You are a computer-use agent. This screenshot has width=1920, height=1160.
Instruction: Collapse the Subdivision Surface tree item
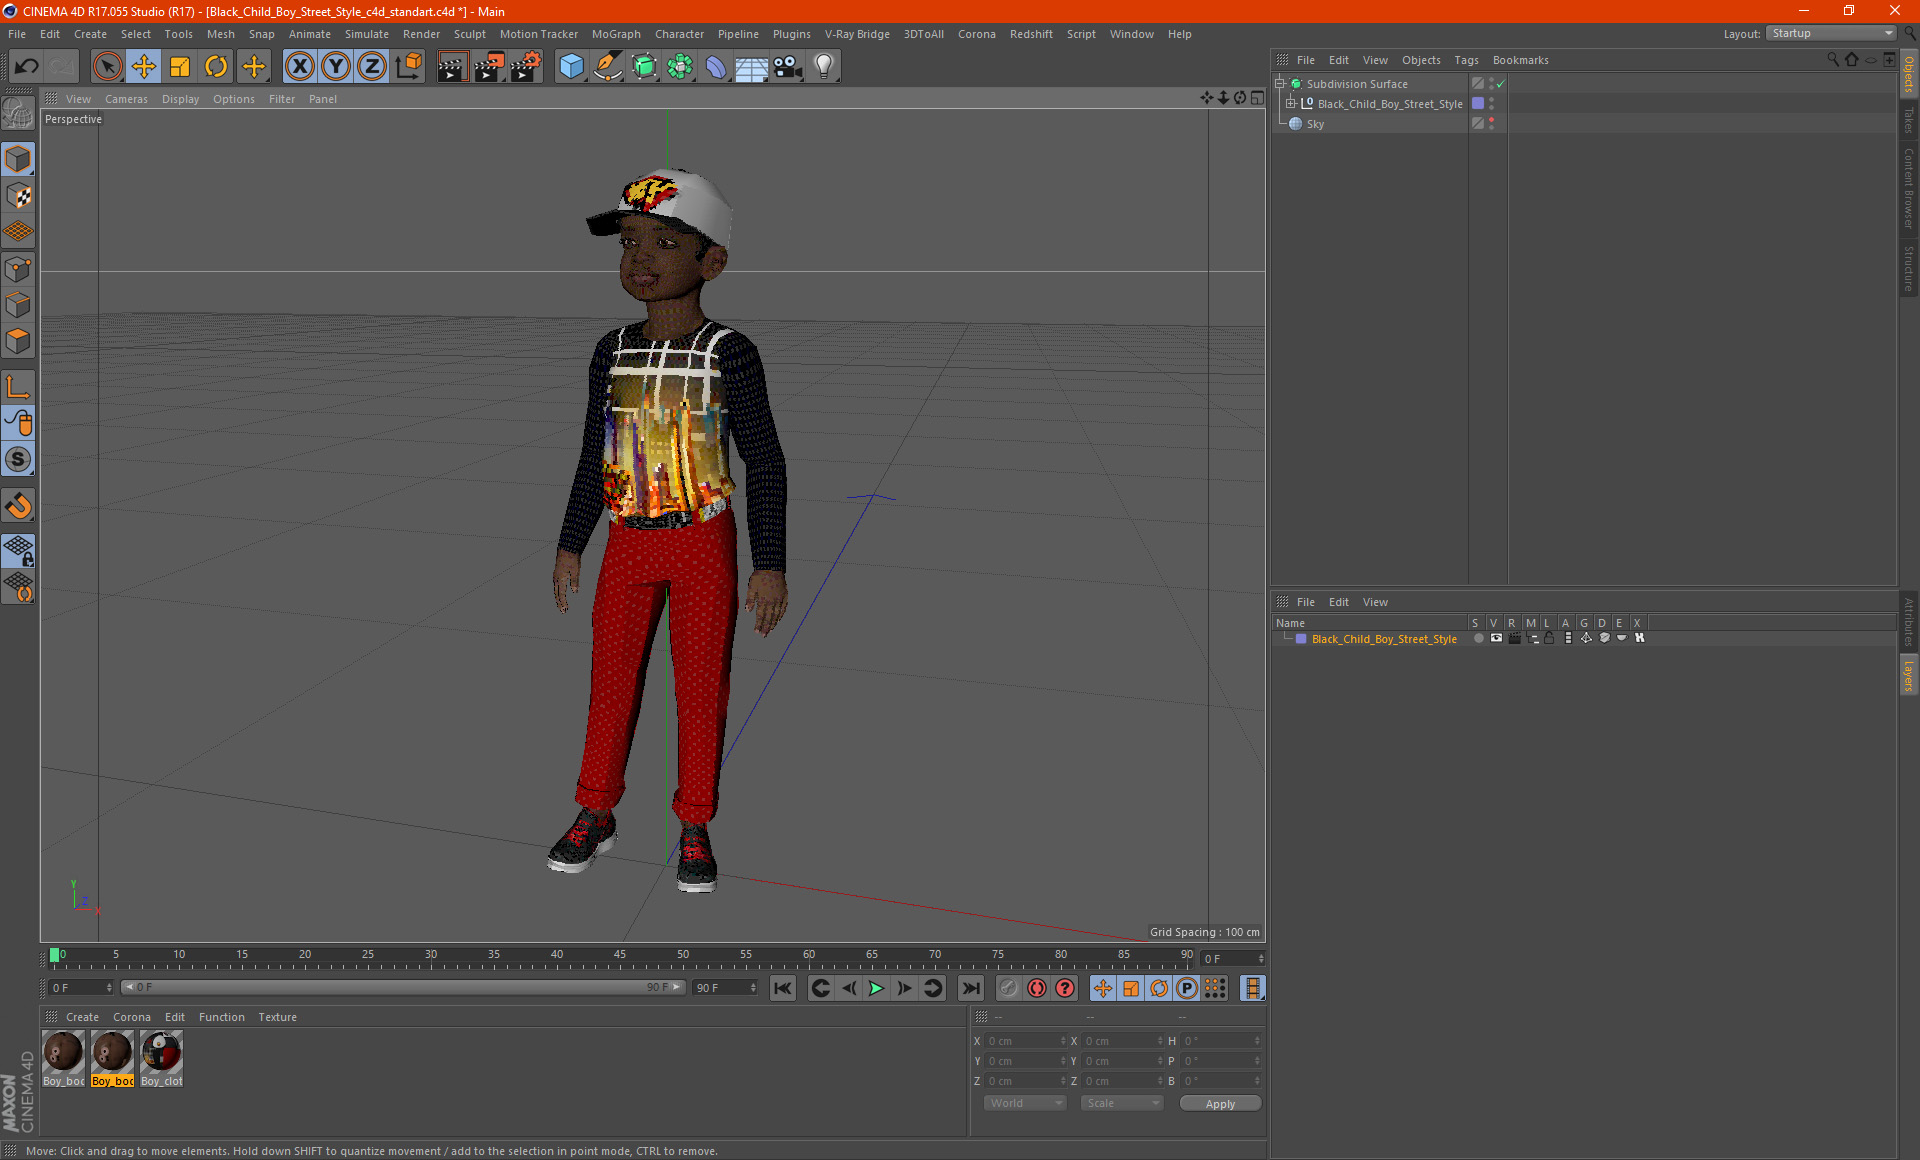tap(1280, 84)
